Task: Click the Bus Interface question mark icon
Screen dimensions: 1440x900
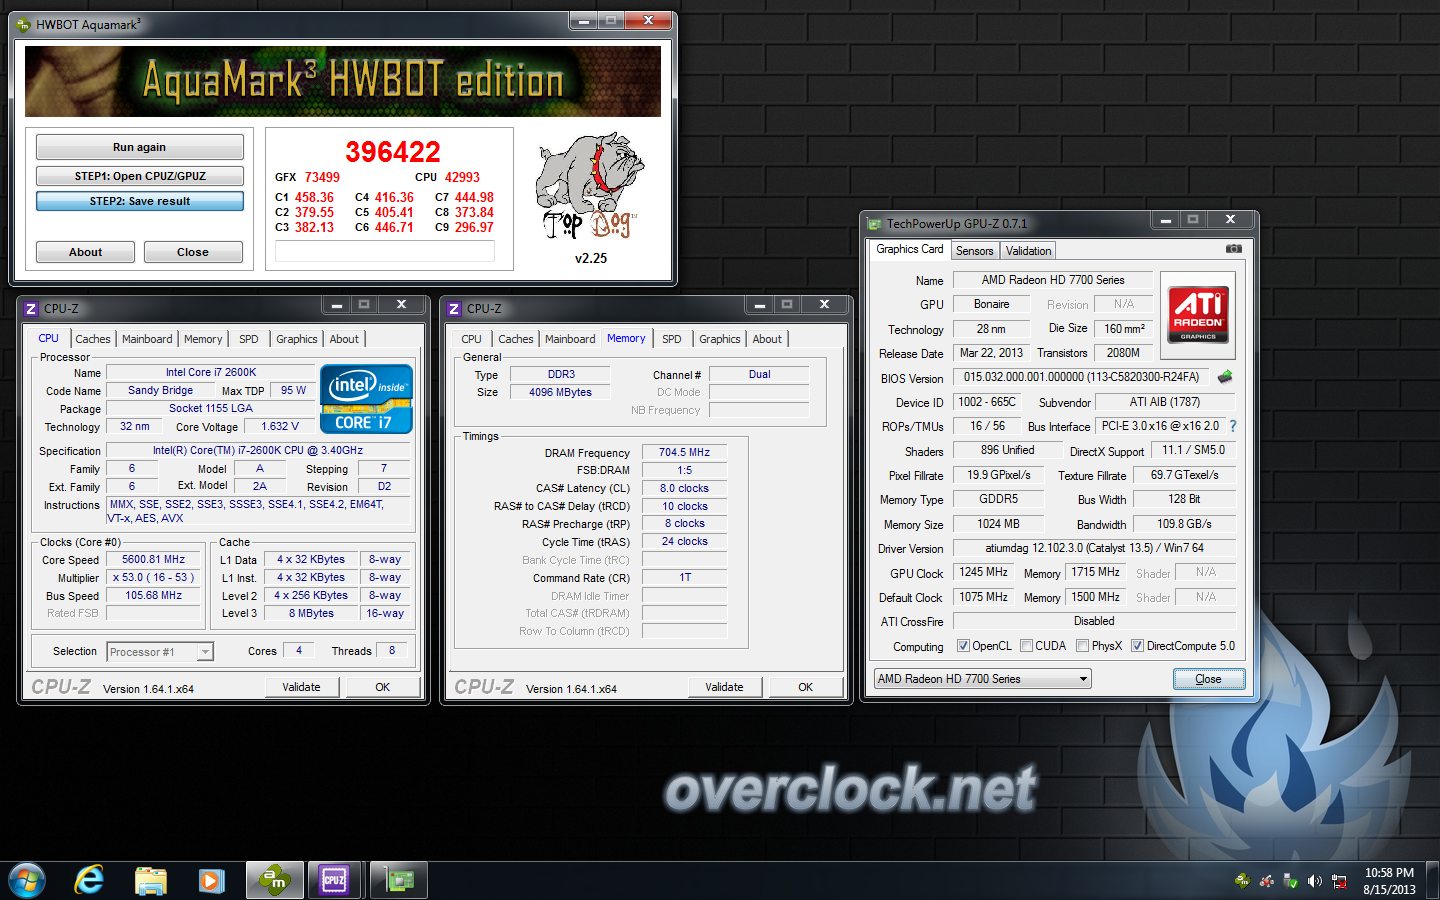Action: click(x=1233, y=426)
